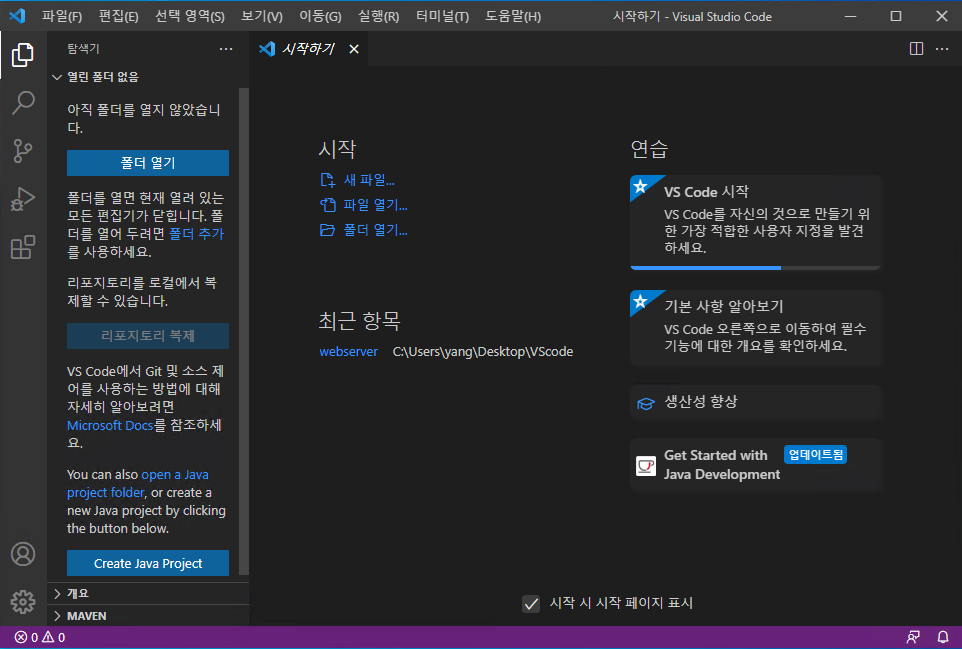Open the 보기(V) menu
This screenshot has height=649, width=962.
[x=262, y=17]
